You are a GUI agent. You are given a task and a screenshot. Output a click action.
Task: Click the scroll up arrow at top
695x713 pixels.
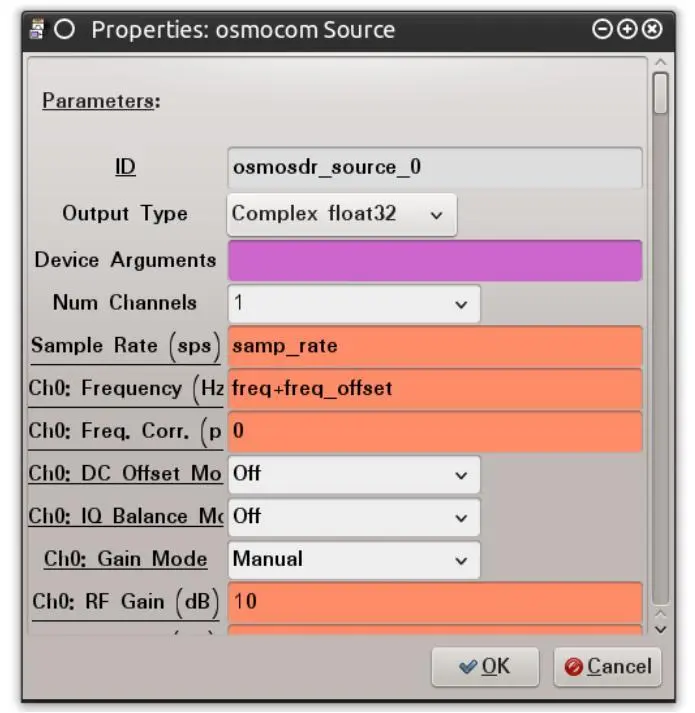pyautogui.click(x=660, y=62)
